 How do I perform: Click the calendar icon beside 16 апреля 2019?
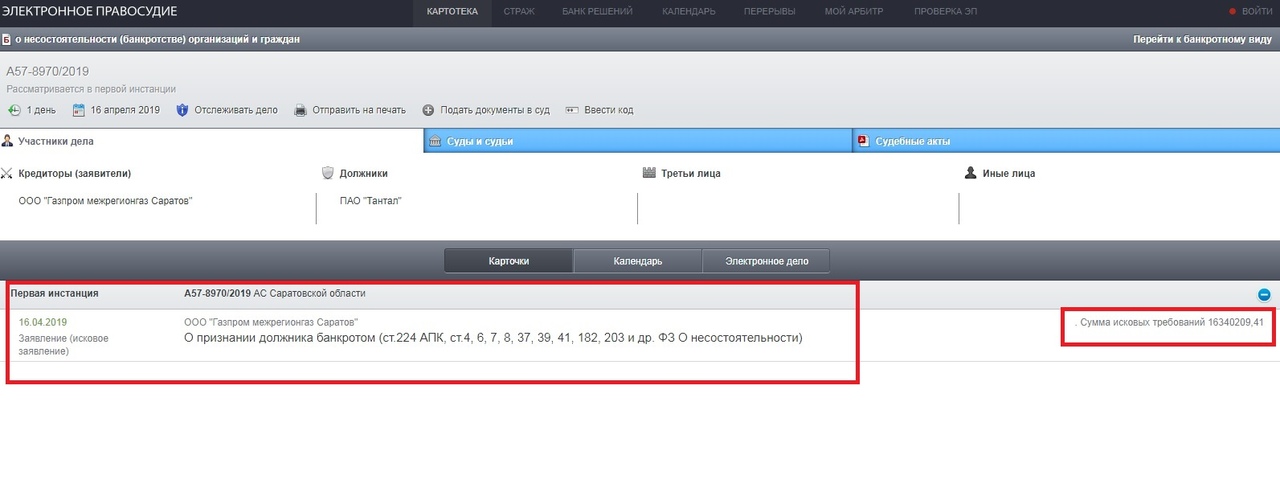[x=79, y=110]
